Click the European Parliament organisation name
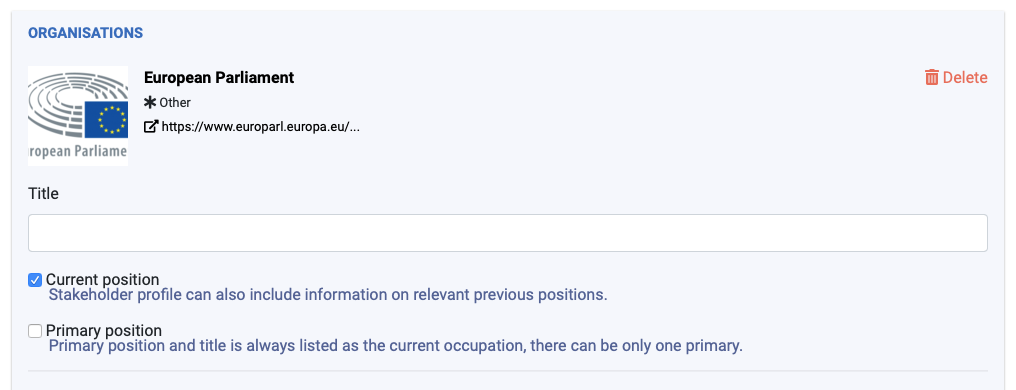The height and width of the screenshot is (390, 1016). tap(219, 78)
